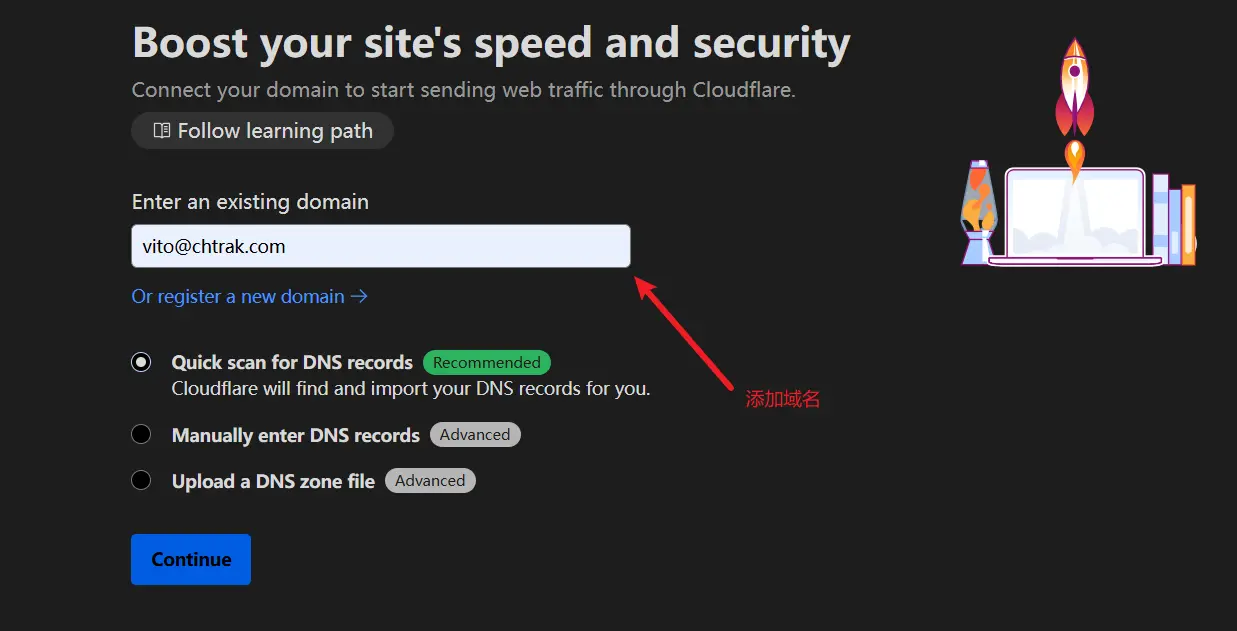The width and height of the screenshot is (1237, 631).
Task: Select the Quick scan for DNS records radio button
Action: pos(141,362)
